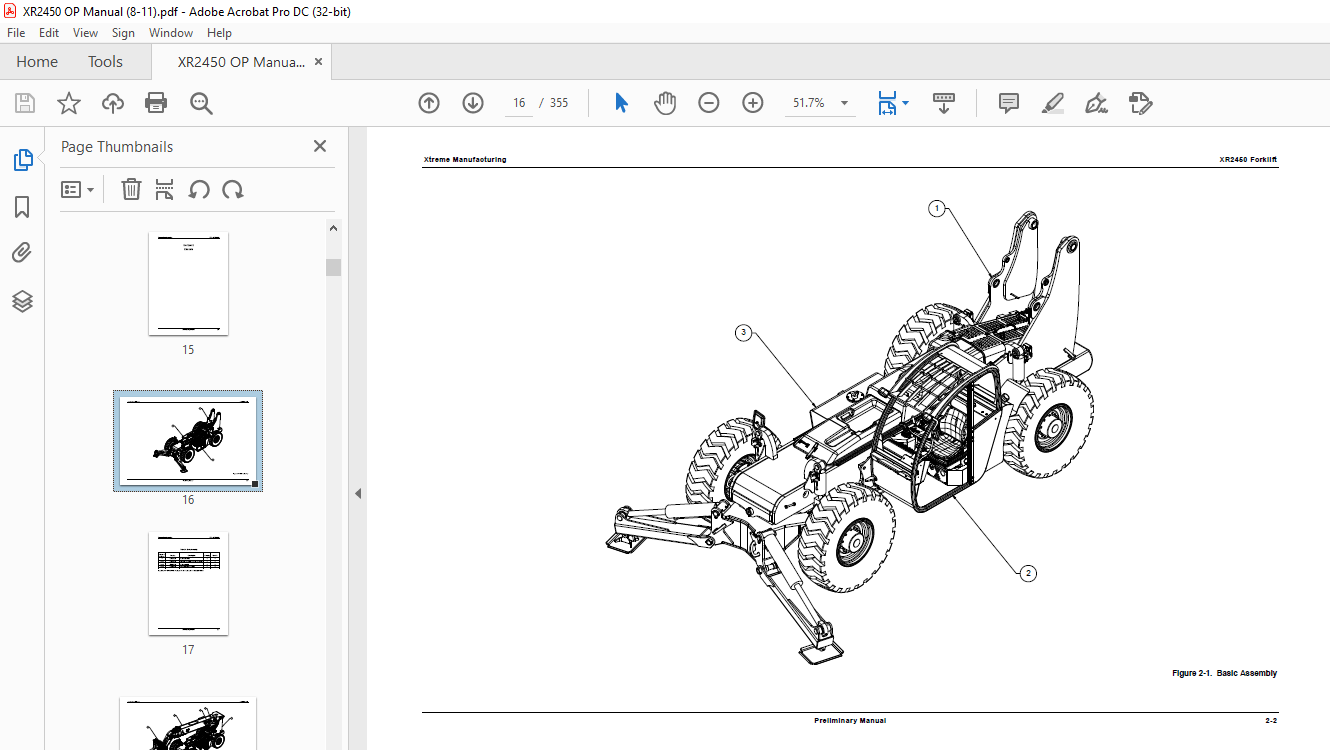
Task: Switch to the Home tab
Action: pos(37,62)
